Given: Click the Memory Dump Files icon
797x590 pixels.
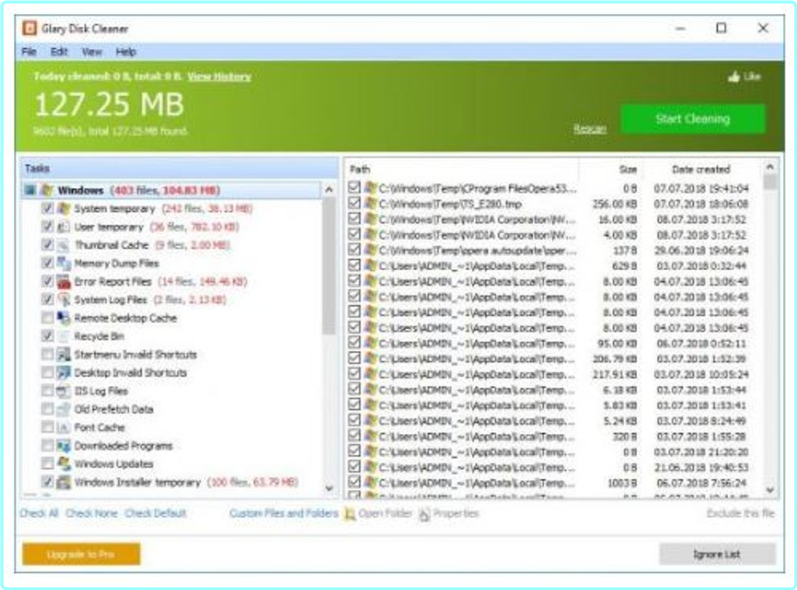Looking at the screenshot, I should point(64,264).
